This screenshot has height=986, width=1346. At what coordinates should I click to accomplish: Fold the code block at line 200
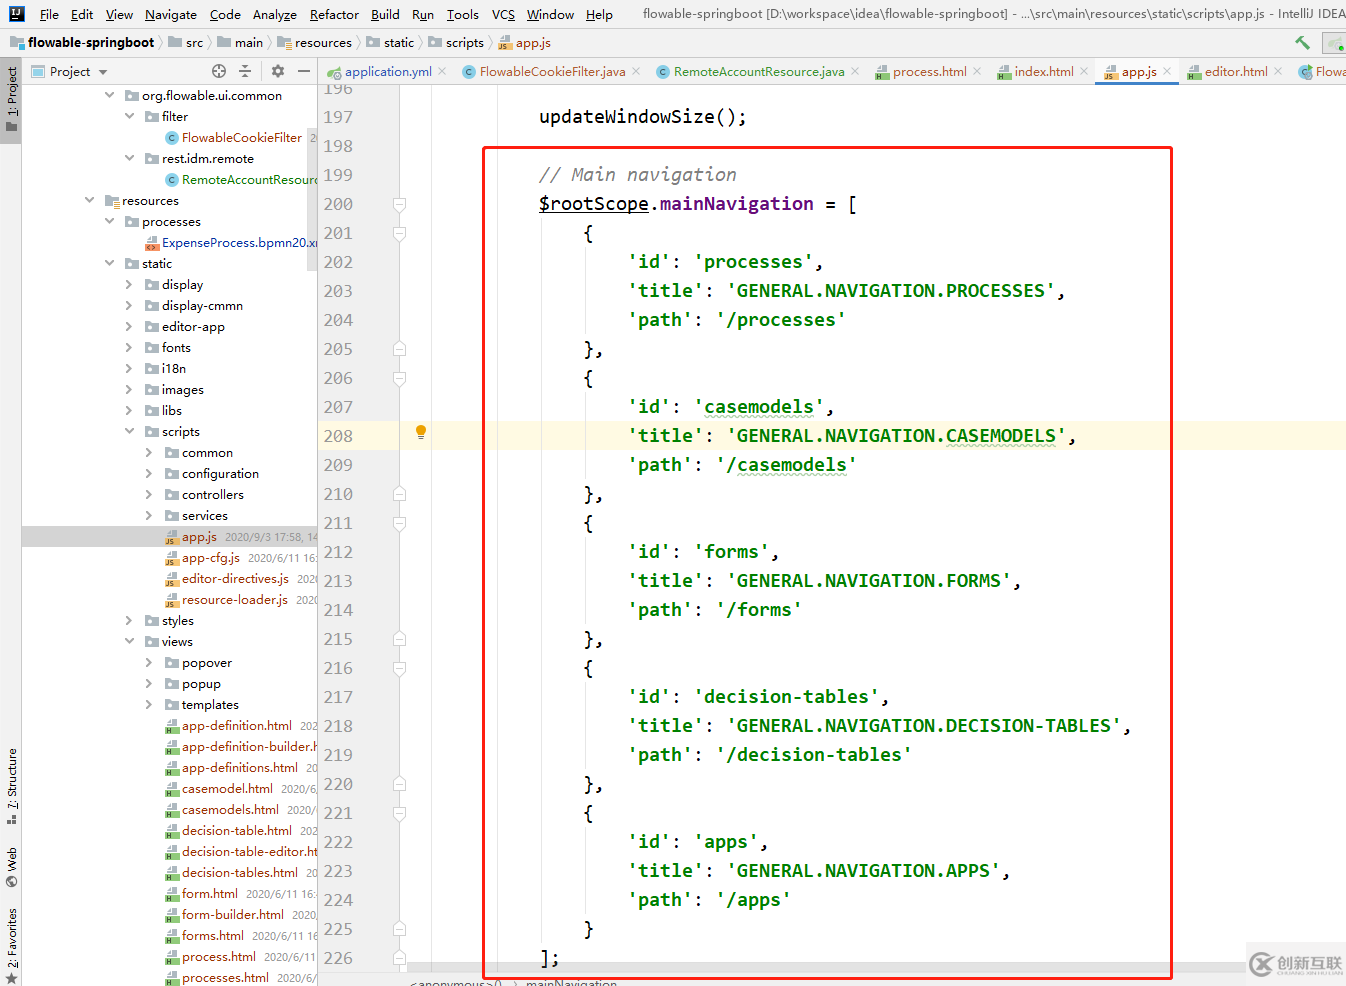click(399, 204)
